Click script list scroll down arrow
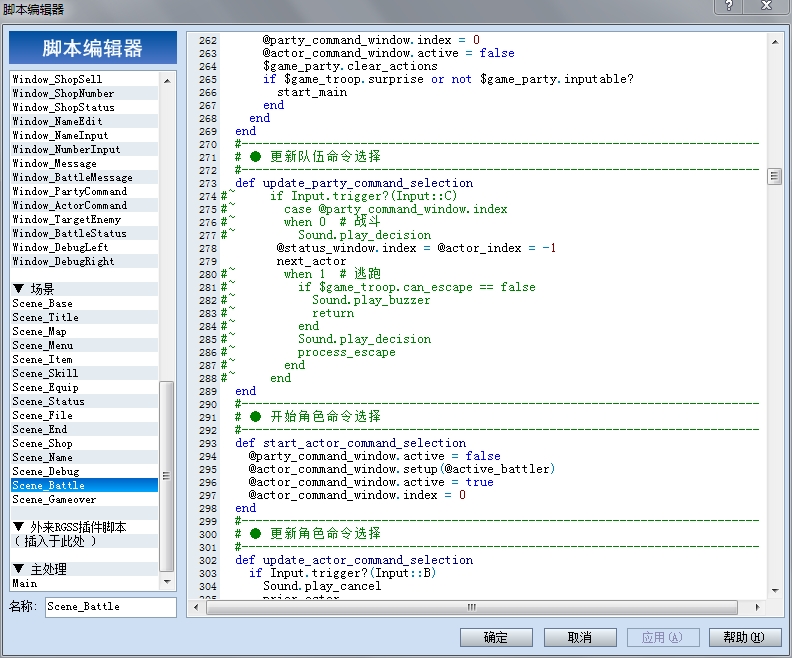The height and width of the screenshot is (658, 792). (167, 582)
